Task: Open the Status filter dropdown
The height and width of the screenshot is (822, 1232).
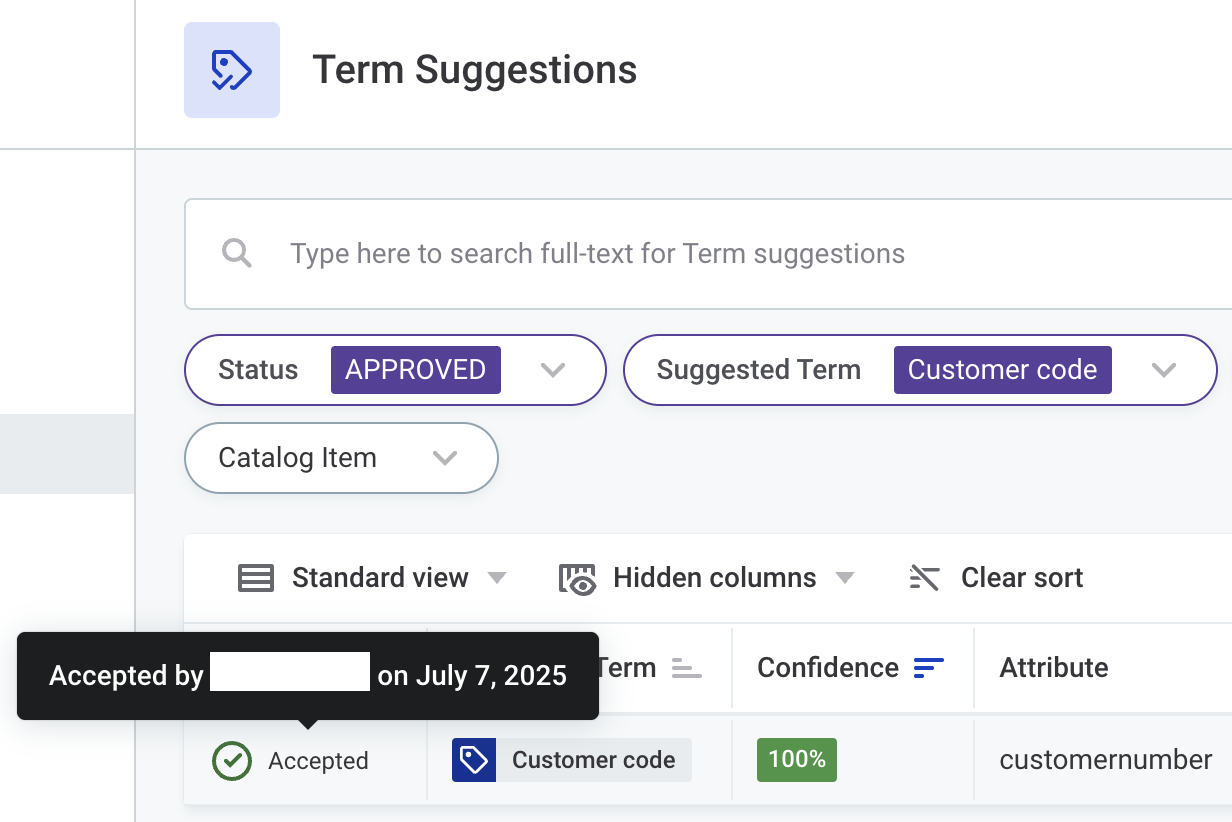Action: pyautogui.click(x=553, y=370)
